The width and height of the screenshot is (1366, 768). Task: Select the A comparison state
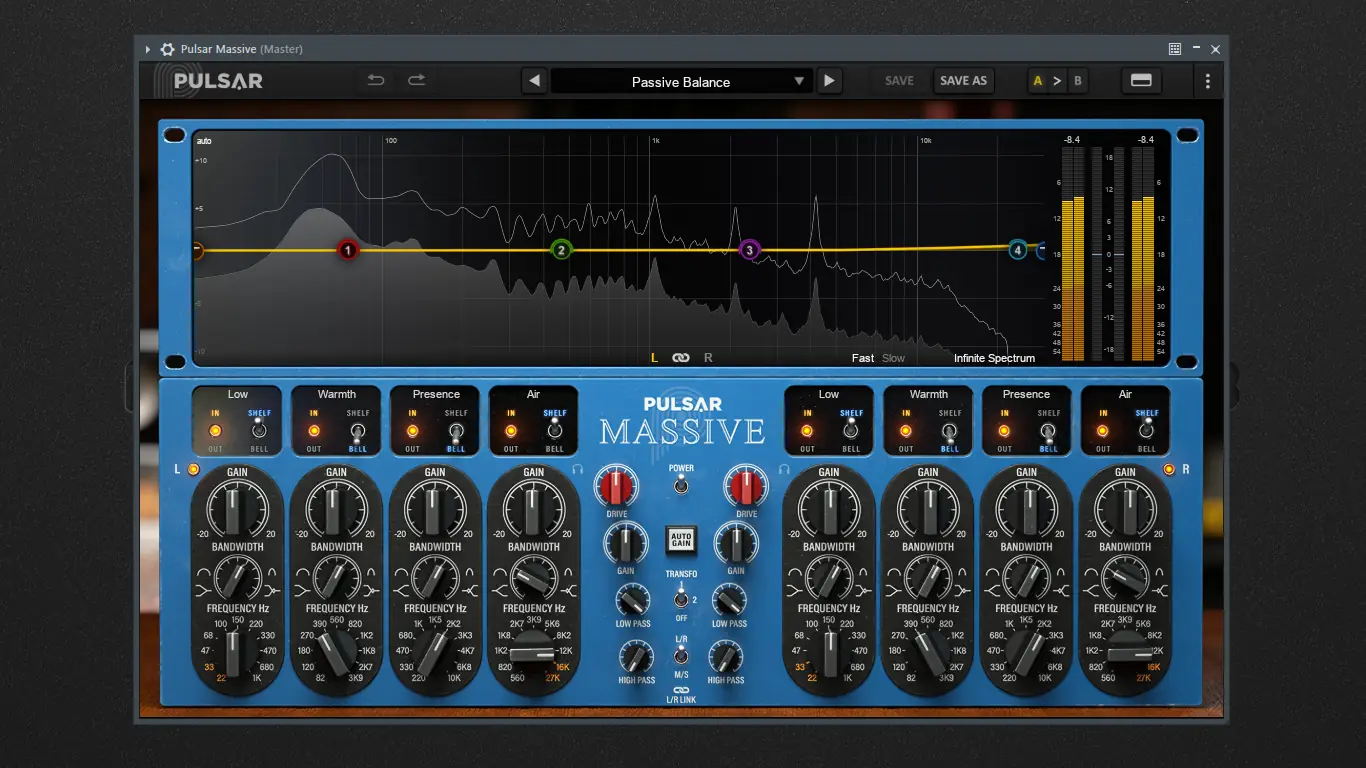[x=1038, y=81]
